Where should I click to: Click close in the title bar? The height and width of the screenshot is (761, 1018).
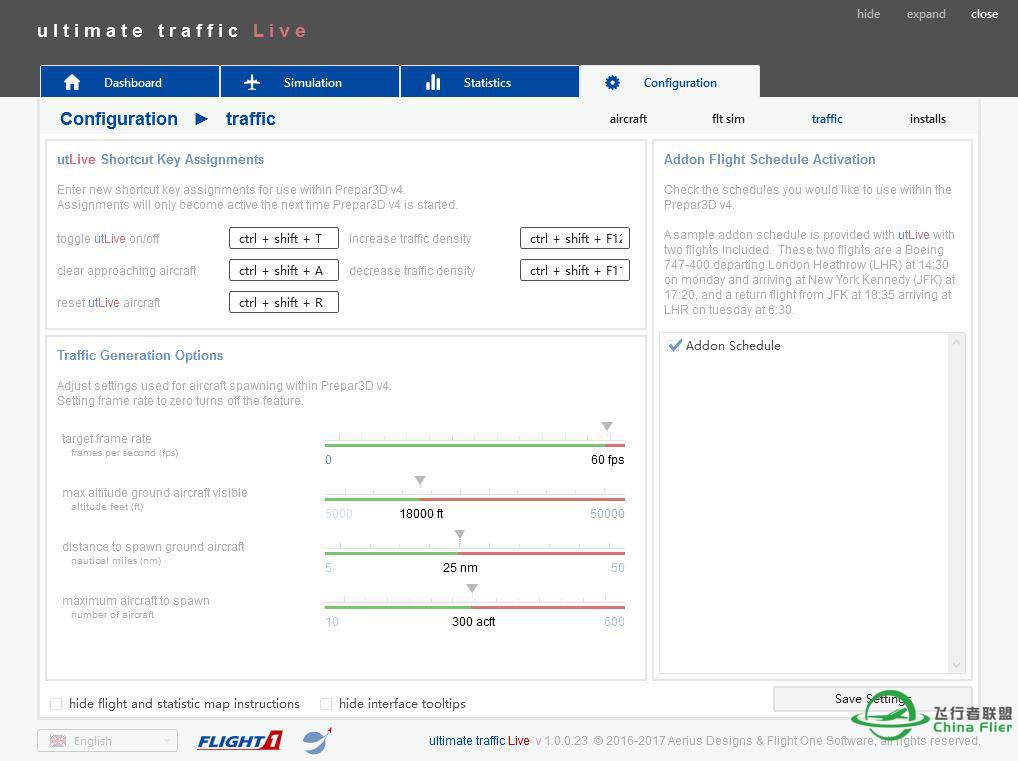(984, 14)
